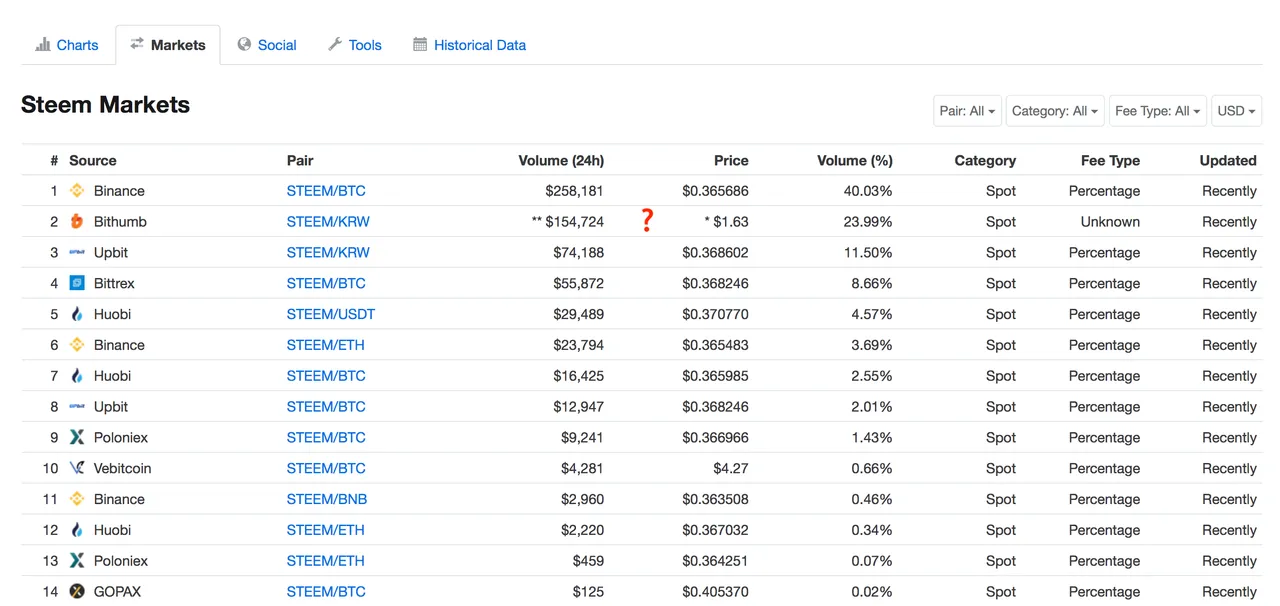
Task: Open Bittrex STEEM/BTC pair link
Action: tap(326, 284)
